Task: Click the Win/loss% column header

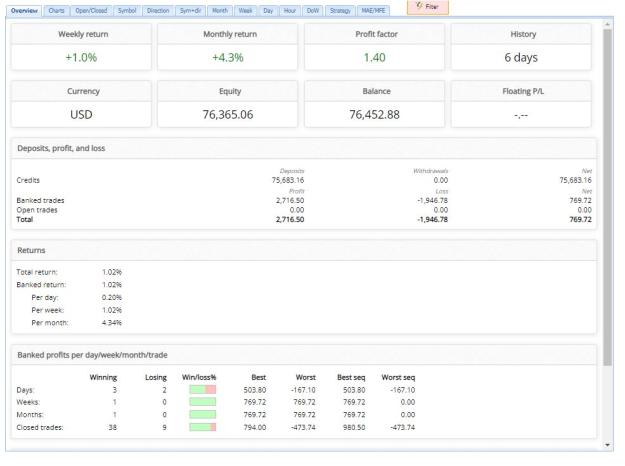Action: 199,378
